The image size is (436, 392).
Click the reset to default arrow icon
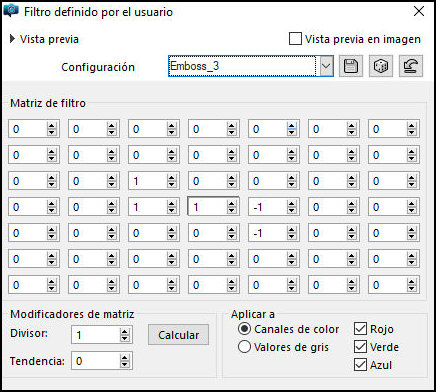pos(411,66)
